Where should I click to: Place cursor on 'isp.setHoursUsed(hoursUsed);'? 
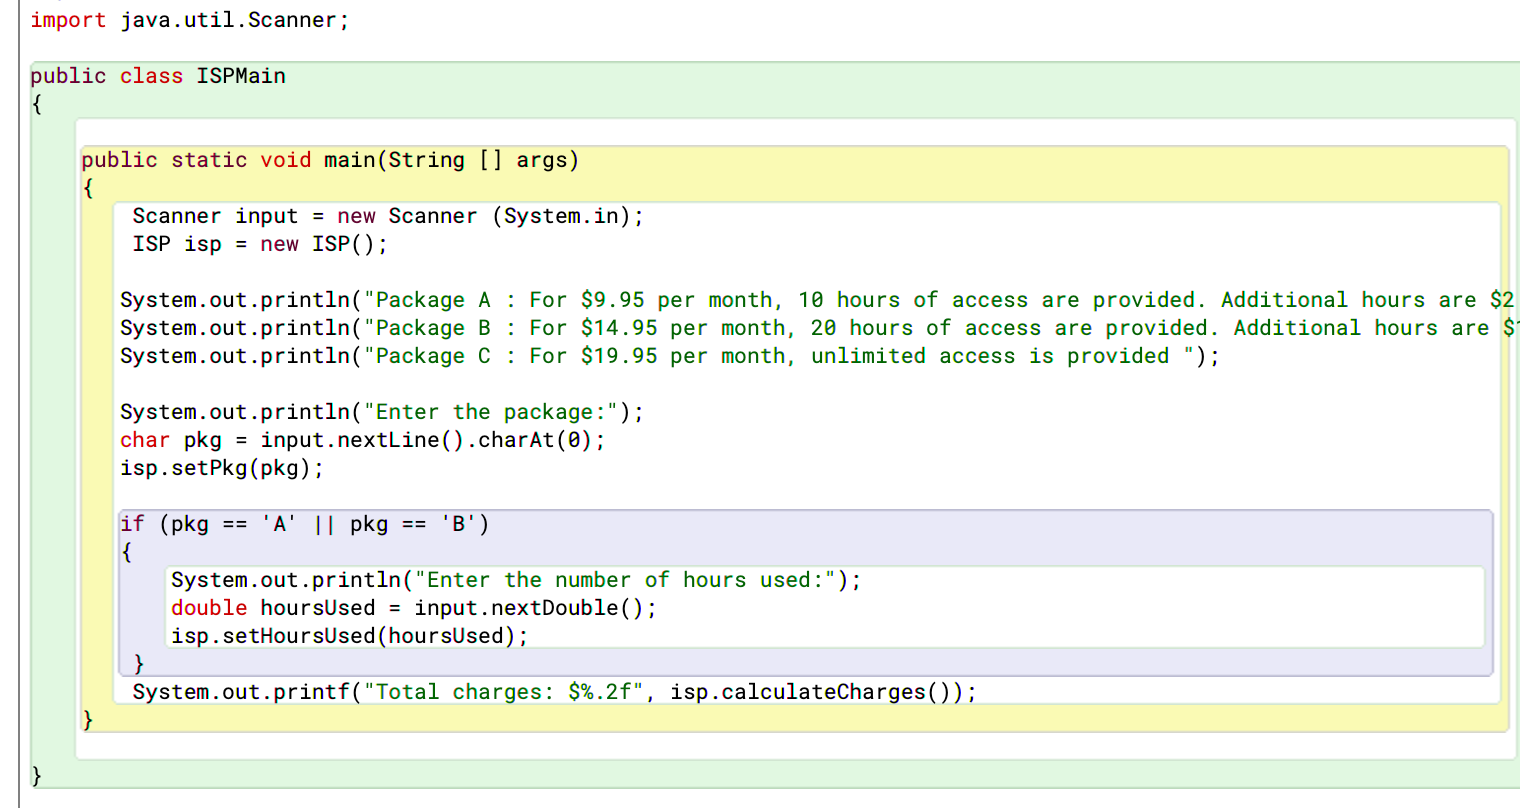coord(350,636)
